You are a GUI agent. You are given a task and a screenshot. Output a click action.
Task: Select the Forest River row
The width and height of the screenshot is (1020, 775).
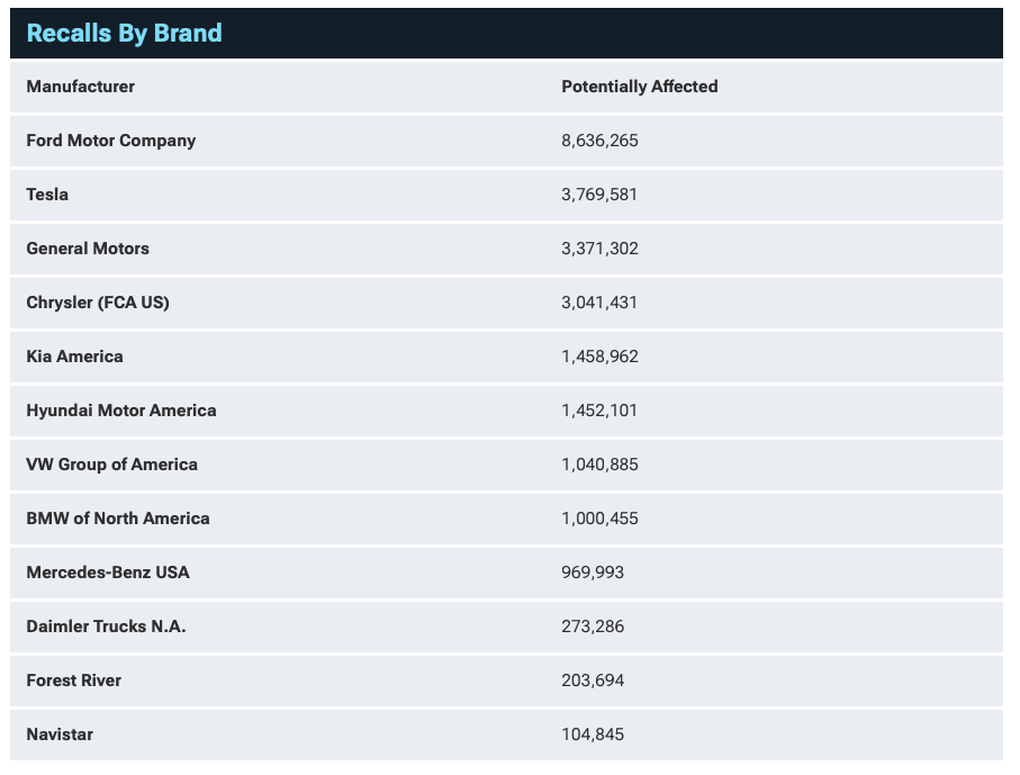click(x=73, y=681)
